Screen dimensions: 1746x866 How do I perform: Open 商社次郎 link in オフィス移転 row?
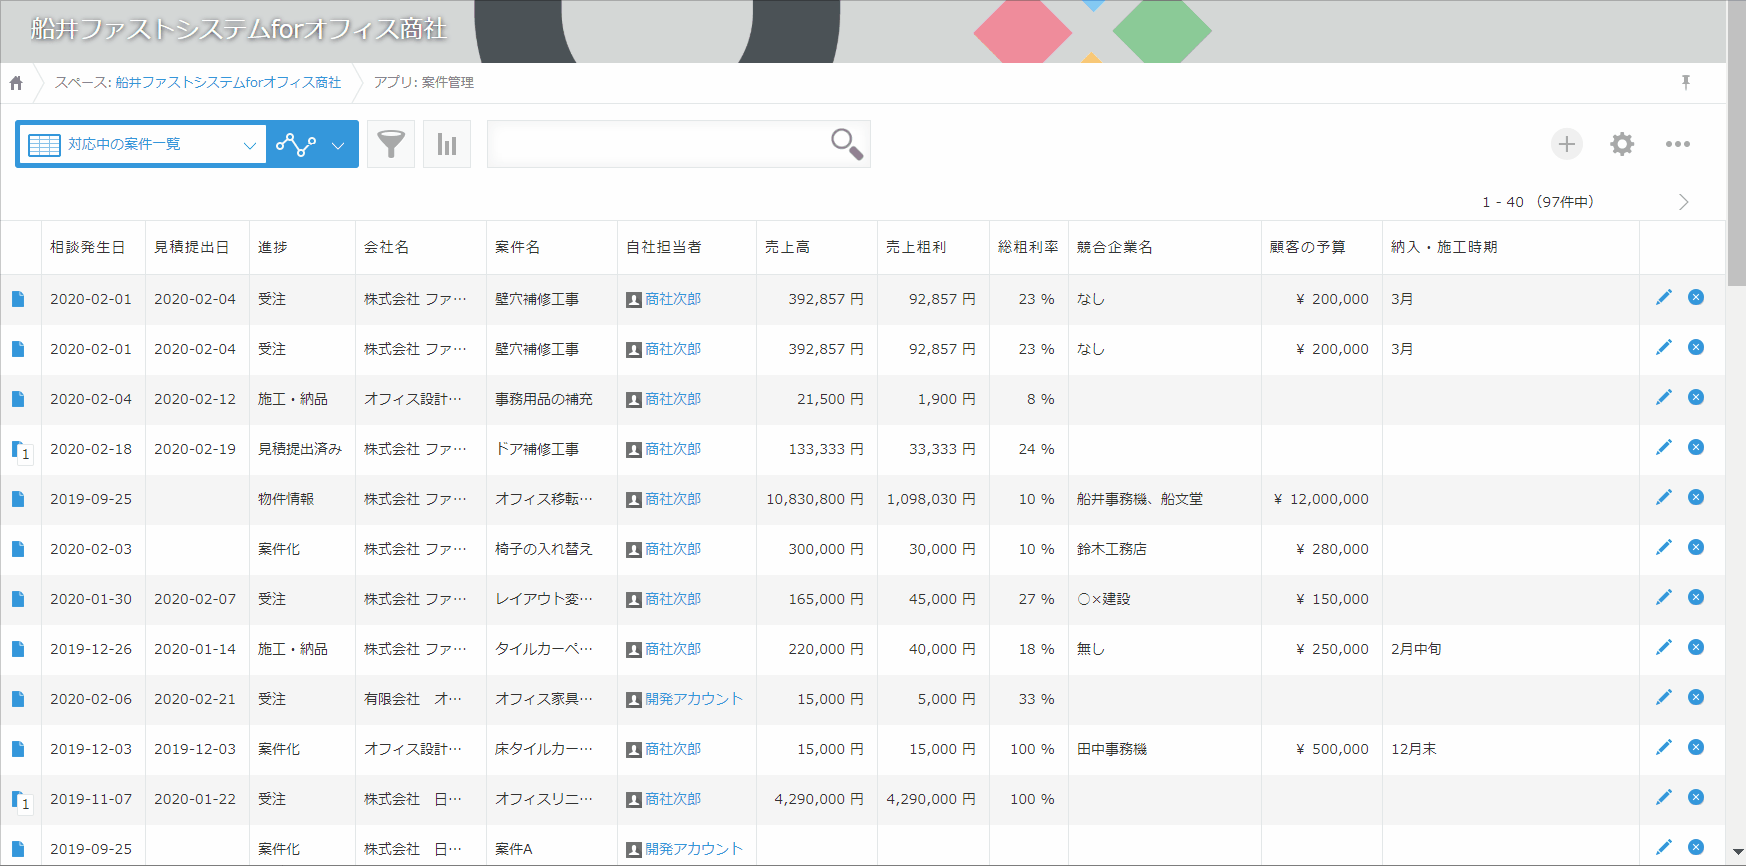tap(673, 499)
